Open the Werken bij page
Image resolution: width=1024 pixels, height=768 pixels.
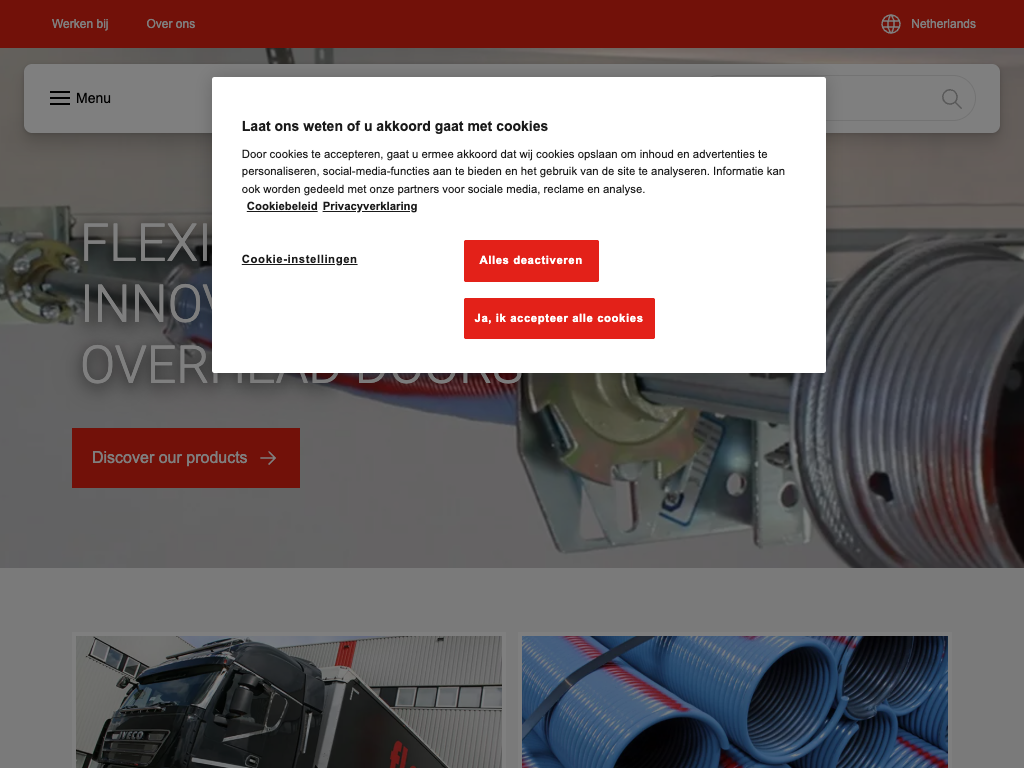80,24
